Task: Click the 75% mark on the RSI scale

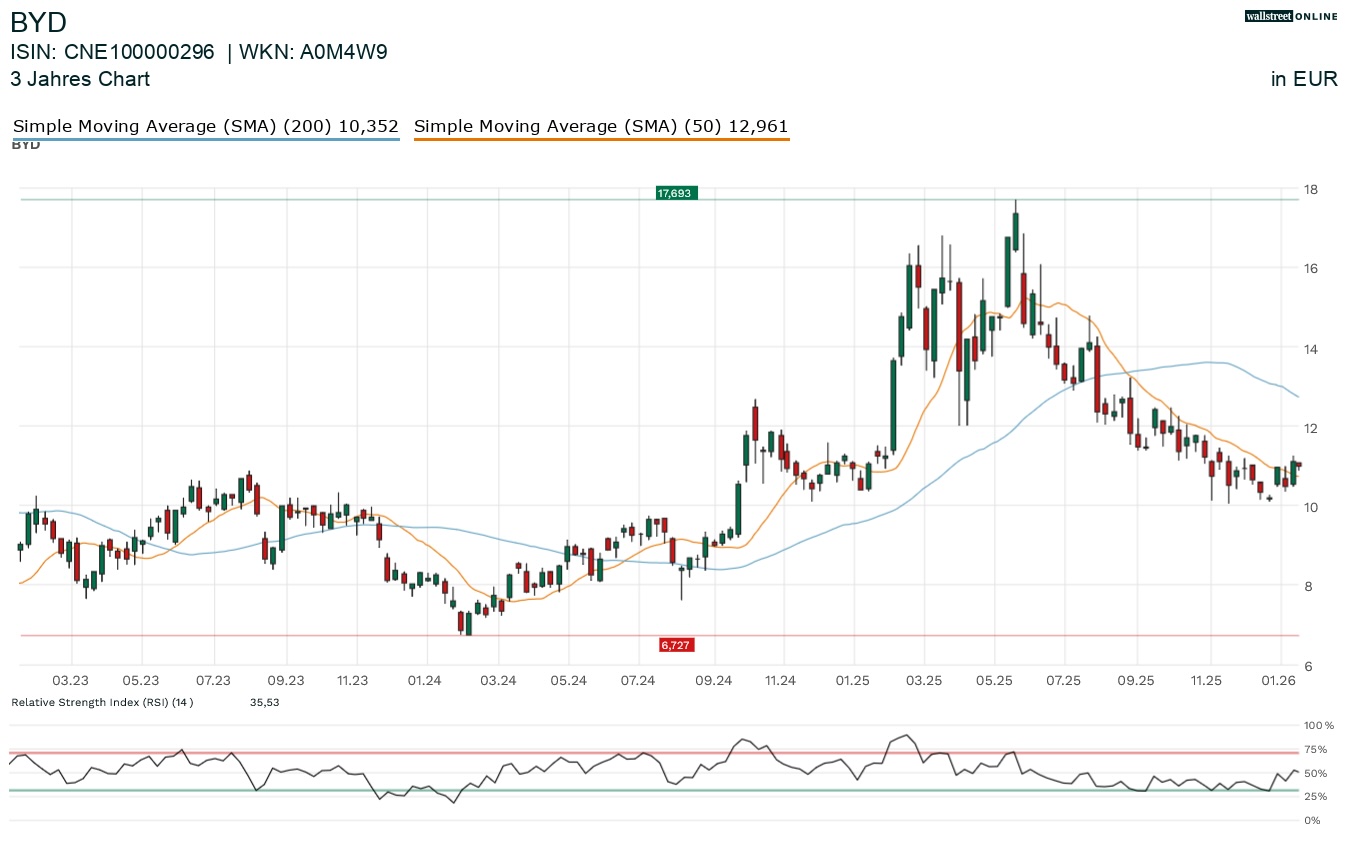Action: 1315,749
